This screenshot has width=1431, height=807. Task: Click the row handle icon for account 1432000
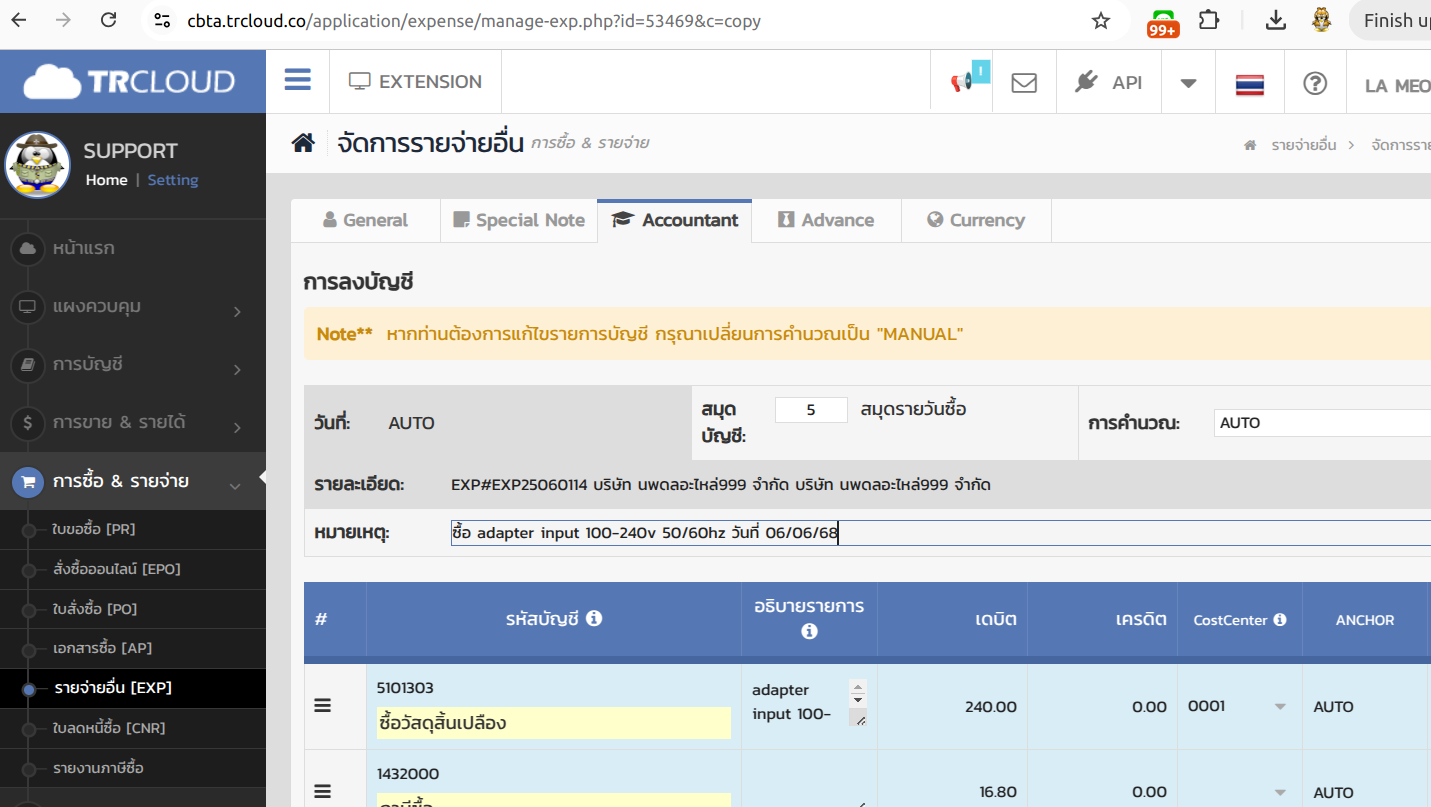(323, 792)
